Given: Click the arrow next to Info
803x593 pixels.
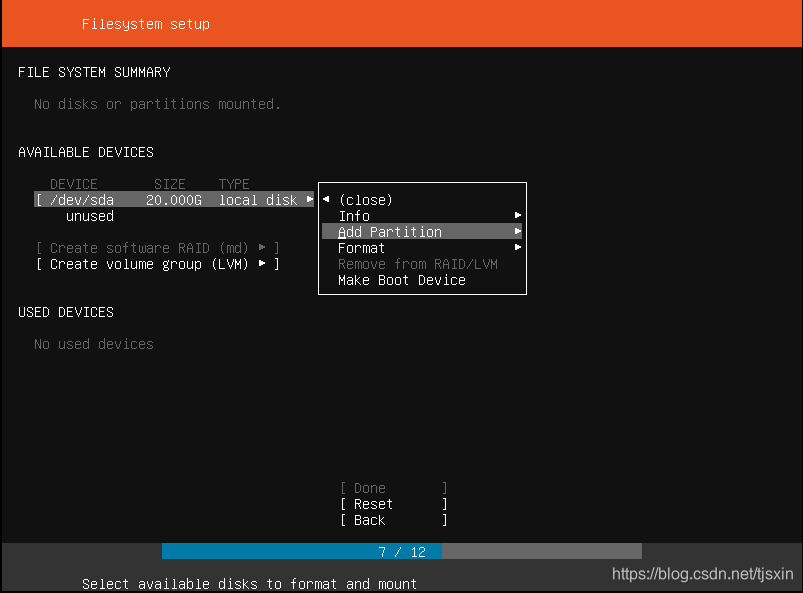Looking at the screenshot, I should 518,215.
